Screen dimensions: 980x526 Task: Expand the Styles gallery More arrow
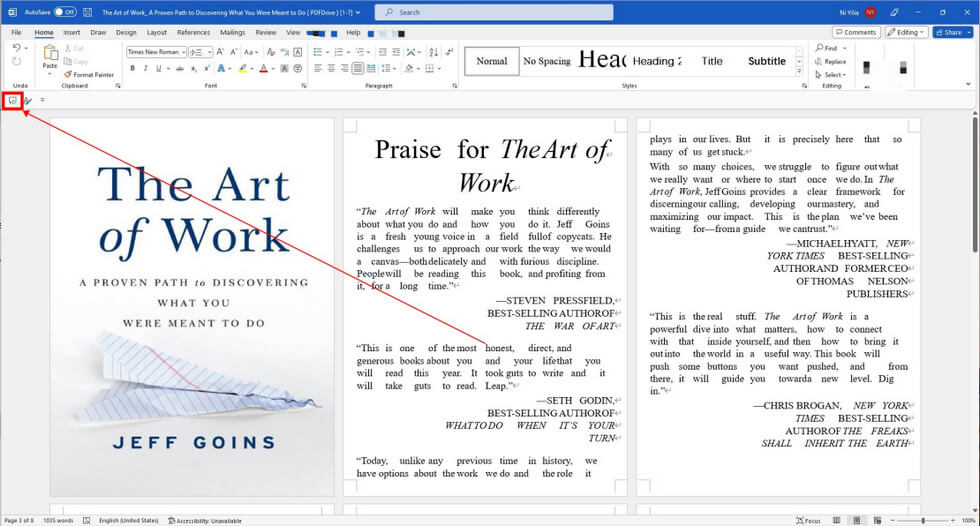799,72
